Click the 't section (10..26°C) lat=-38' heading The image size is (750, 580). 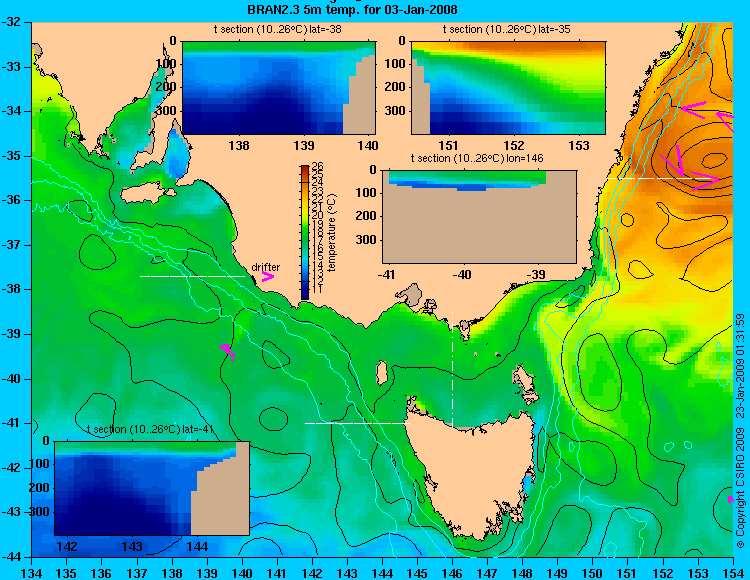(x=277, y=29)
